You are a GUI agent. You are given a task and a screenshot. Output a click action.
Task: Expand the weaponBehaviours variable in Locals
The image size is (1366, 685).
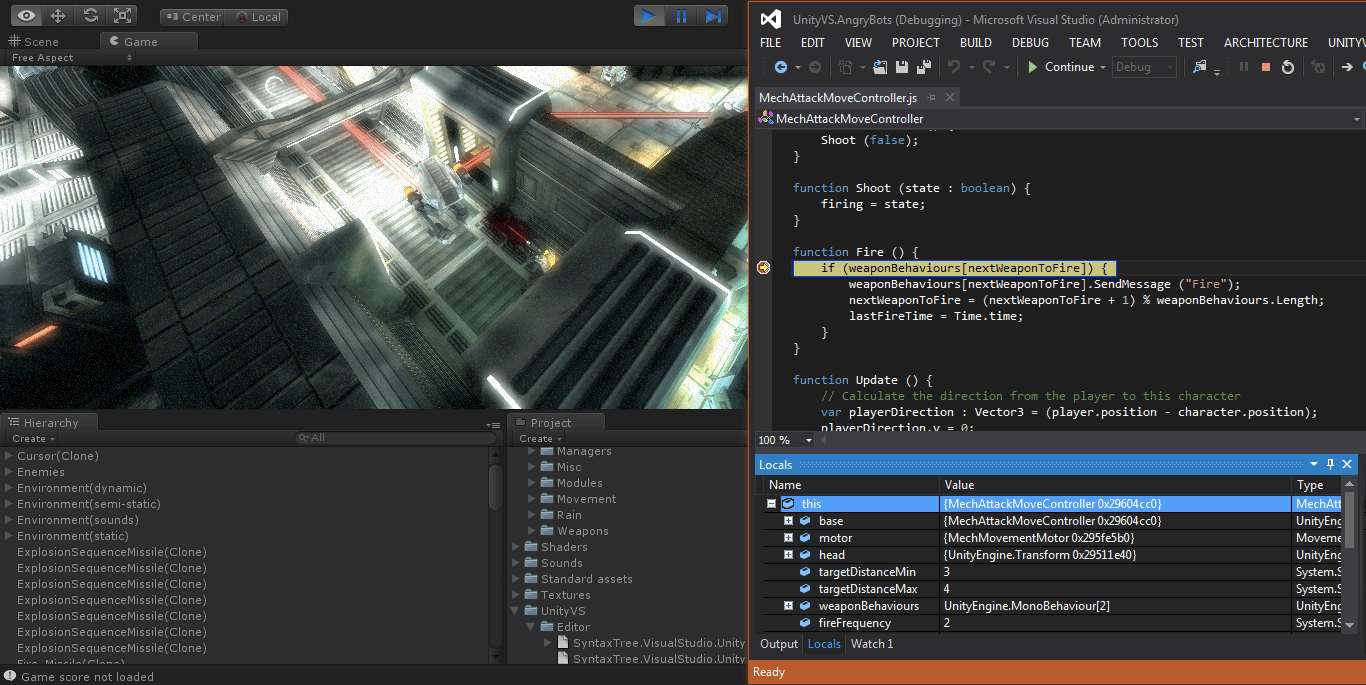pos(787,605)
